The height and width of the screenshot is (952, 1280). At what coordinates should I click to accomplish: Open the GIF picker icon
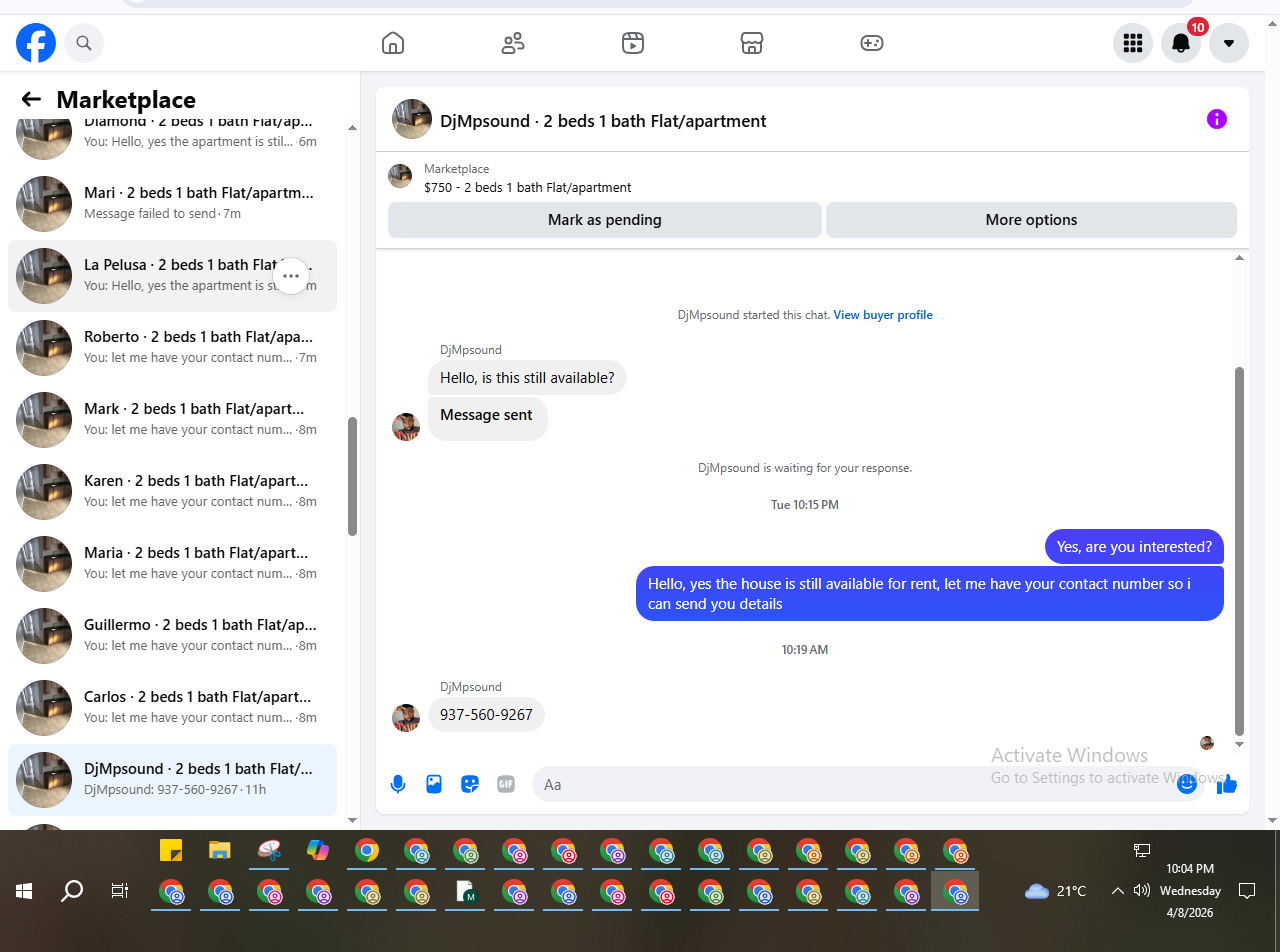pyautogui.click(x=506, y=784)
